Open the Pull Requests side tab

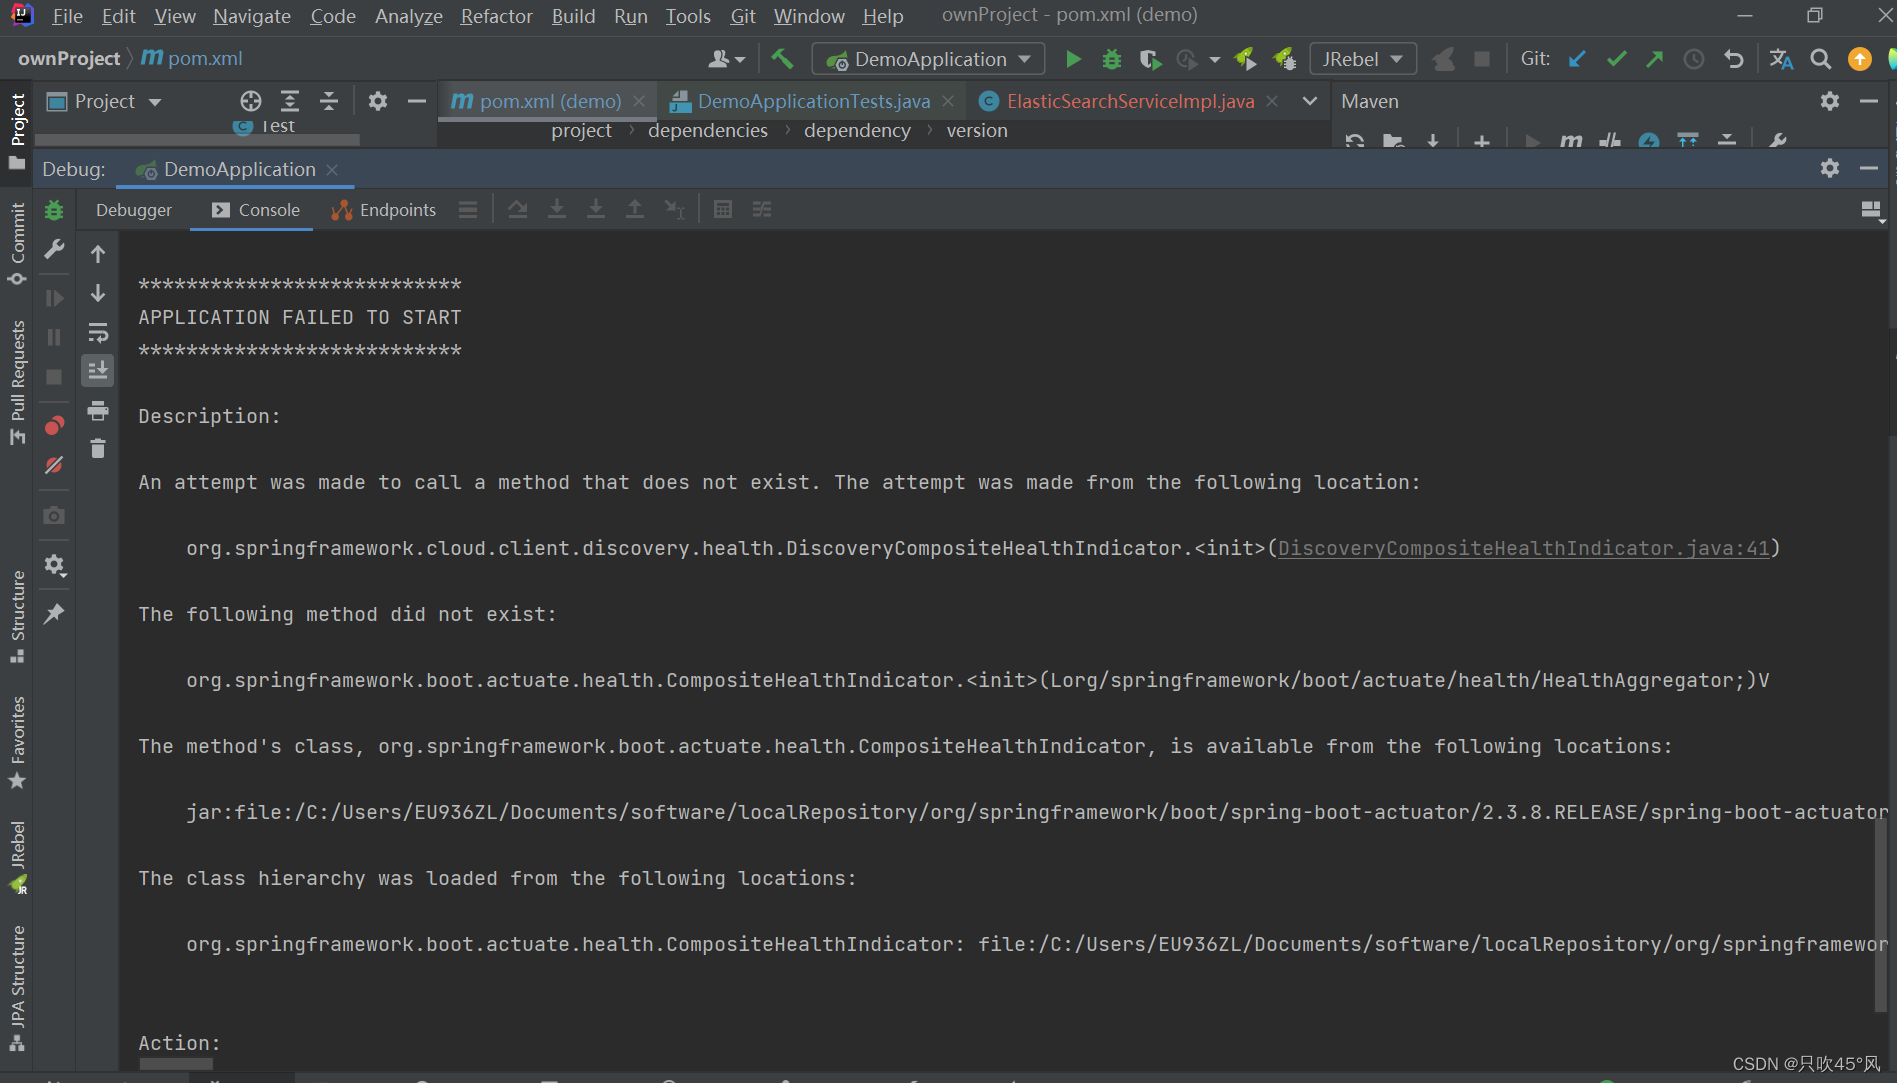tap(17, 382)
